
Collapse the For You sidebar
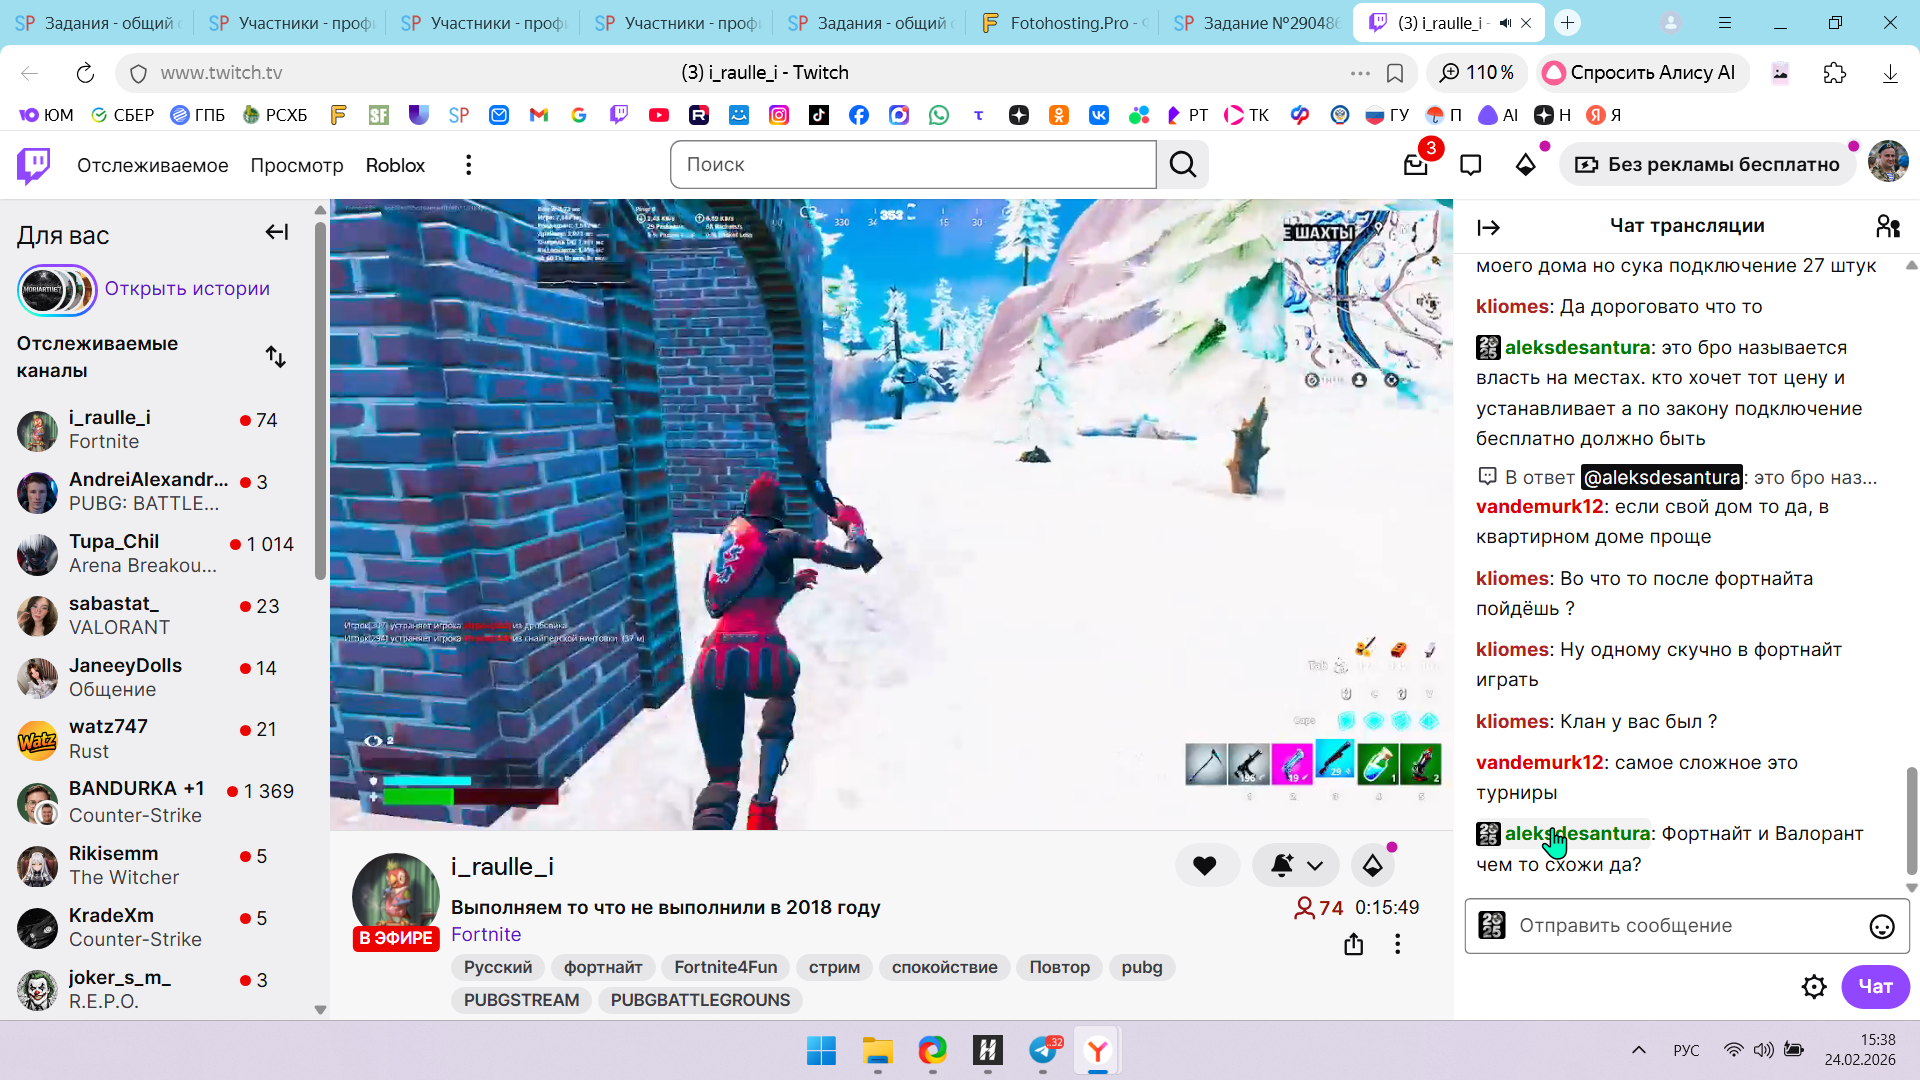coord(276,233)
